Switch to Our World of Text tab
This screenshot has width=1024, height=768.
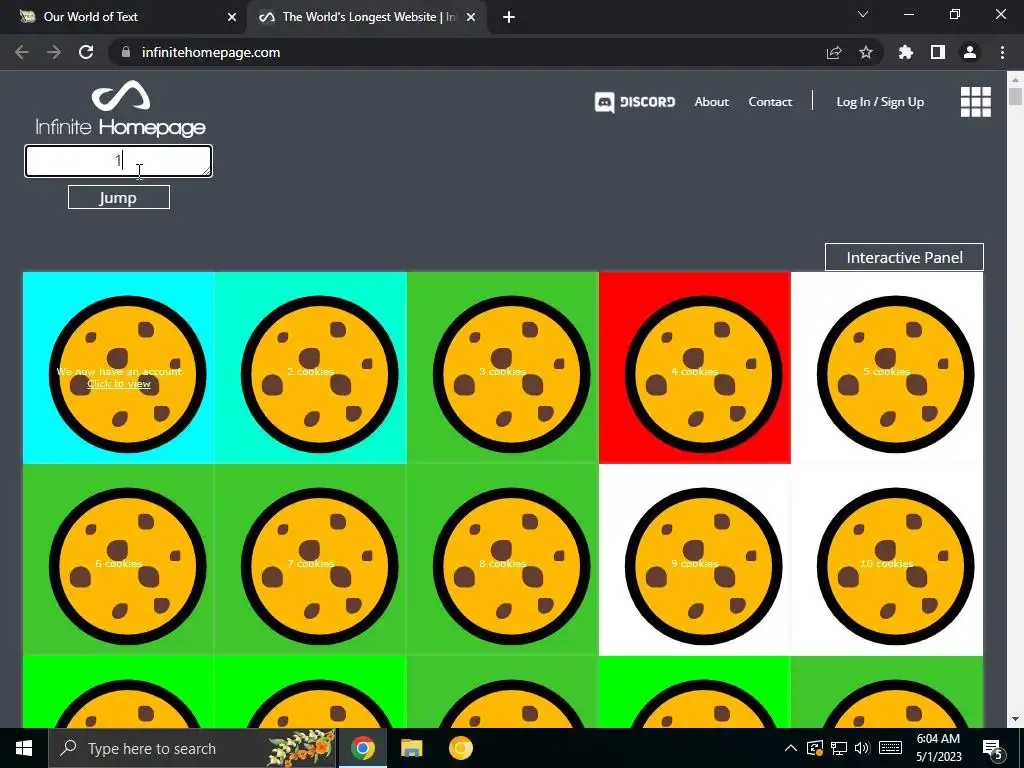pos(124,17)
